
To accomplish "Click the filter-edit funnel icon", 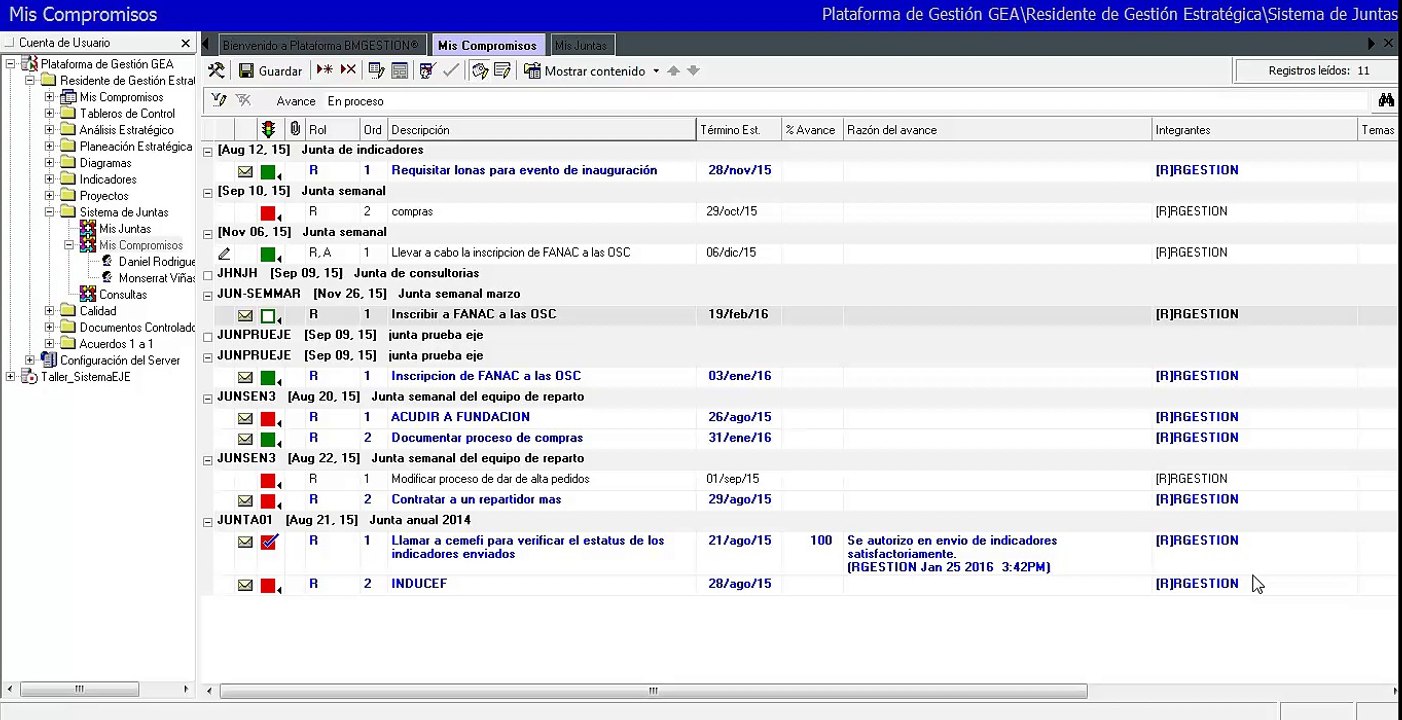I will (219, 100).
